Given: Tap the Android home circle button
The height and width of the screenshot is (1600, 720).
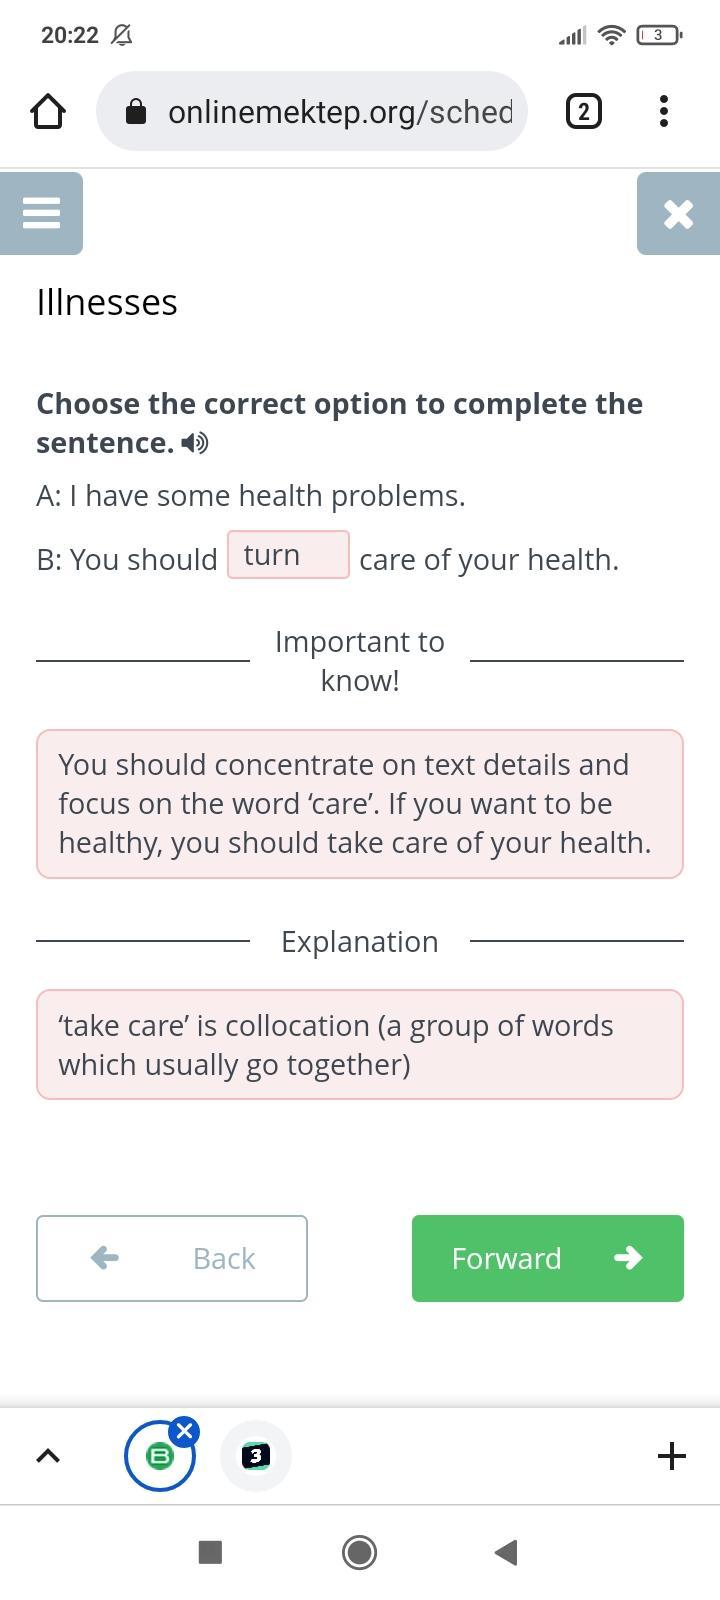Looking at the screenshot, I should pyautogui.click(x=360, y=1552).
